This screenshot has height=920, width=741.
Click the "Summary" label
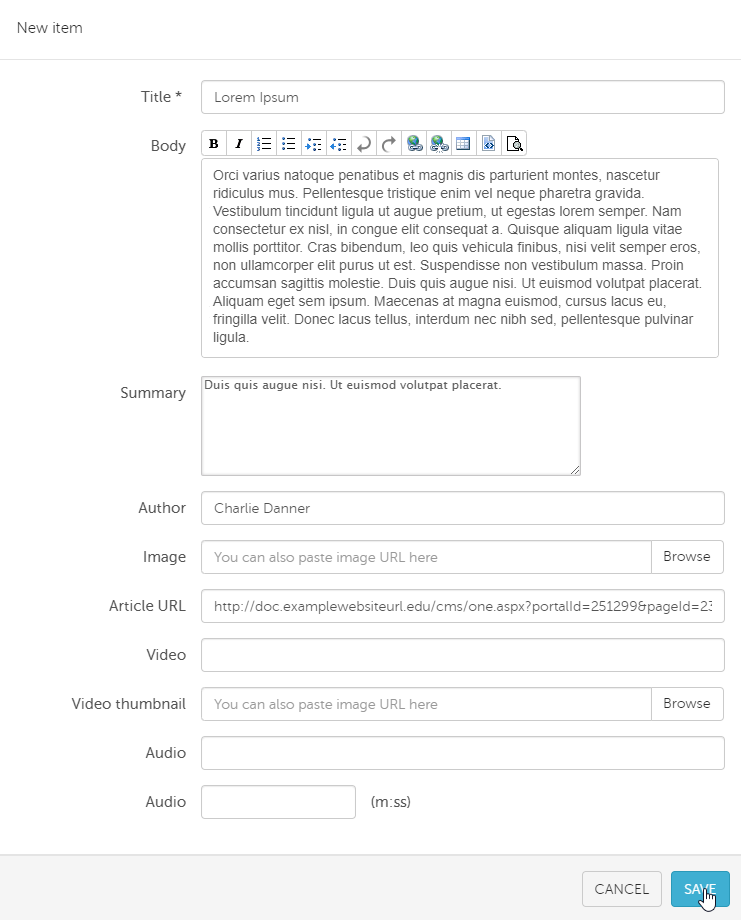(x=153, y=393)
